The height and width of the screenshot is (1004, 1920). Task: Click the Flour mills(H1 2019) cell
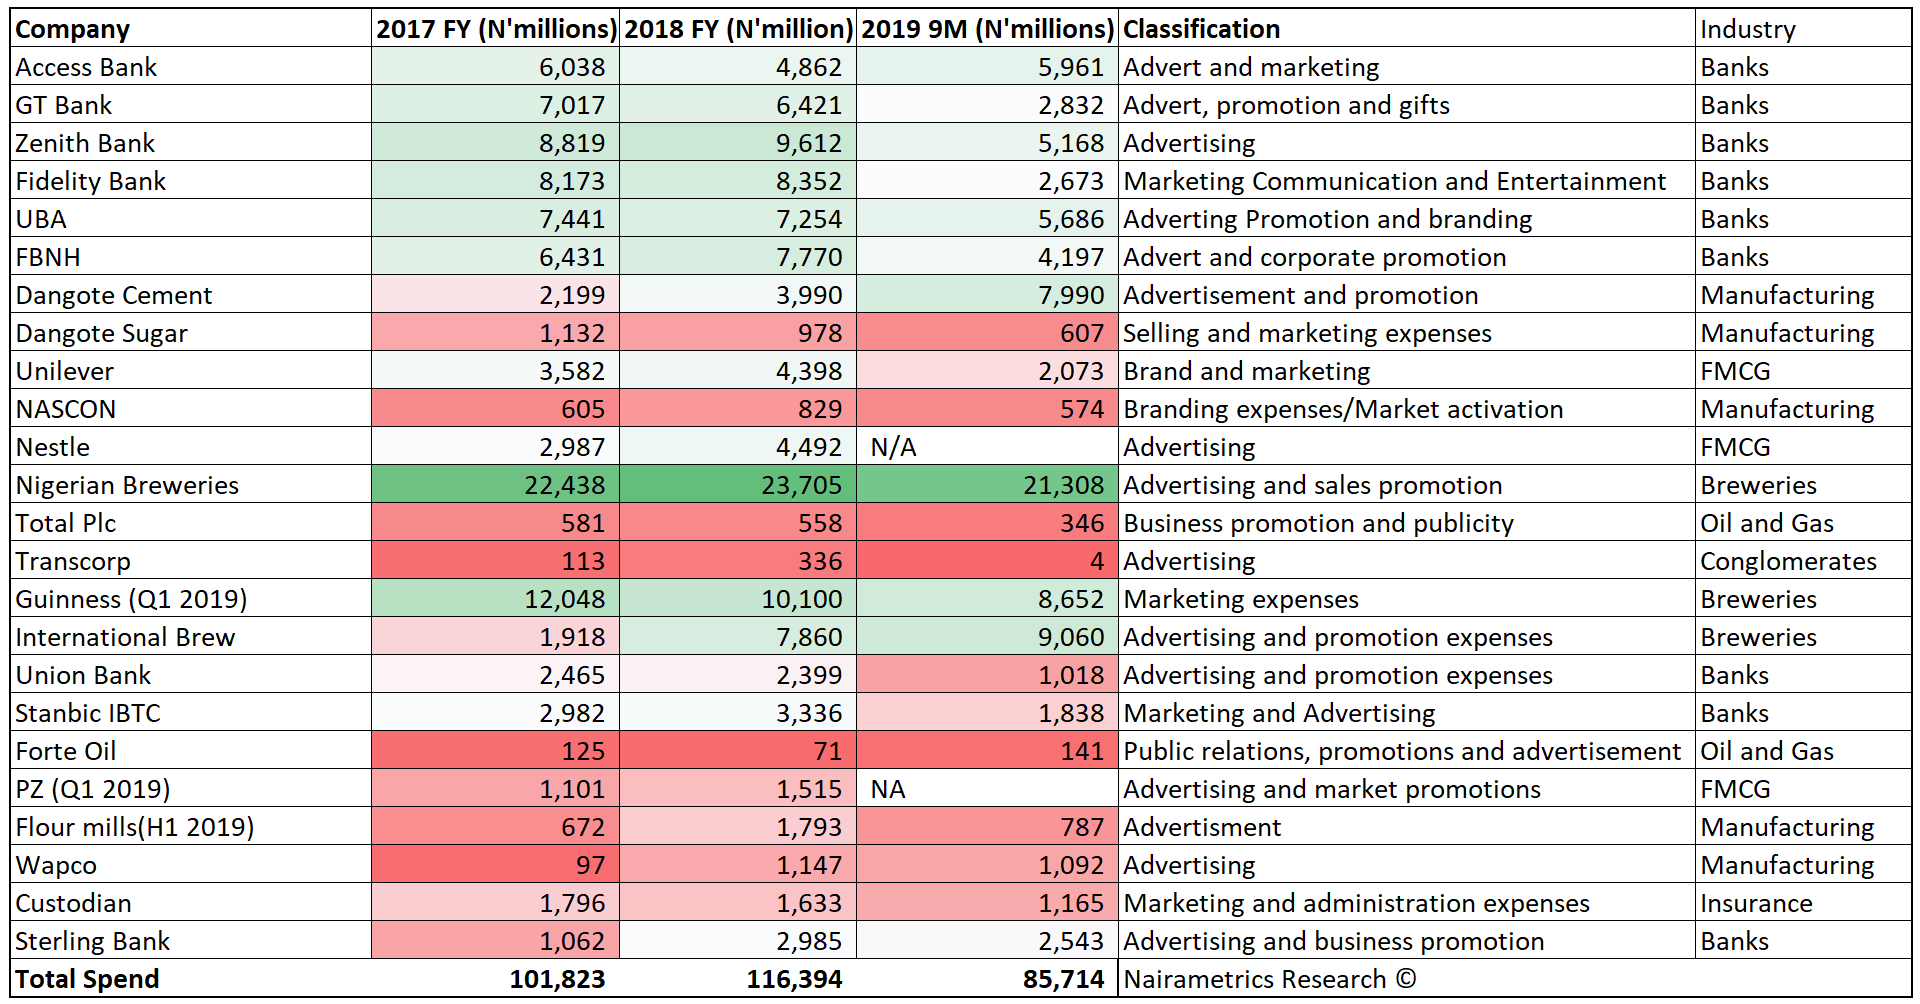(191, 827)
